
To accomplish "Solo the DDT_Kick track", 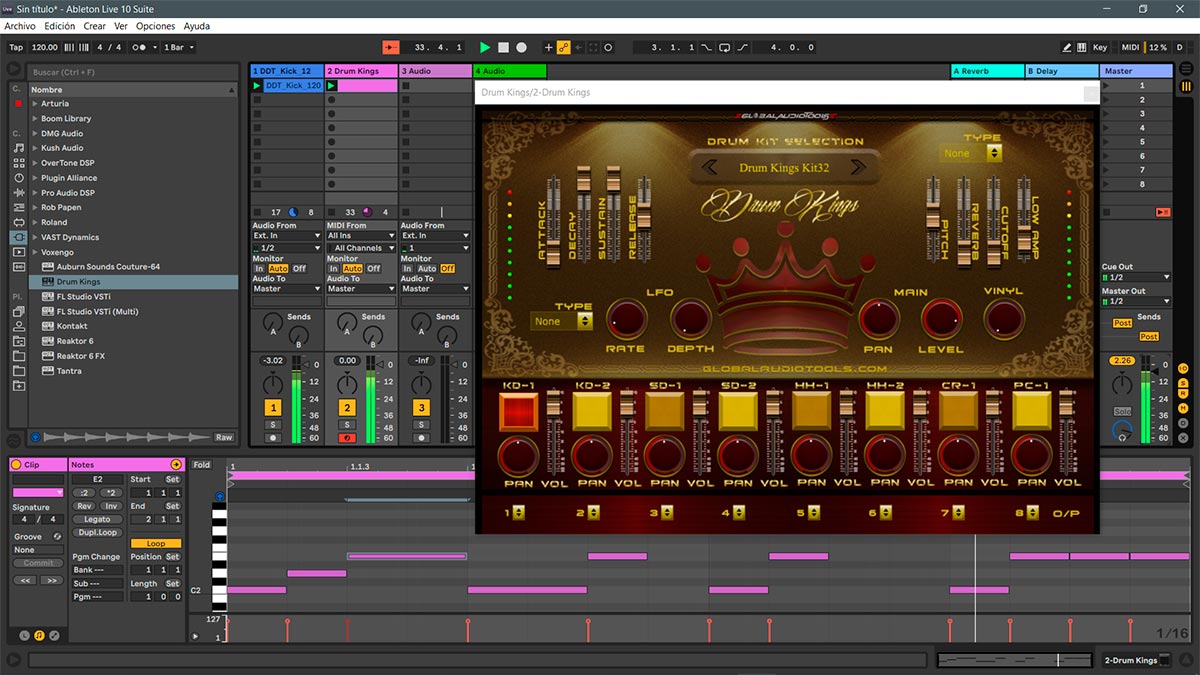I will click(x=272, y=425).
